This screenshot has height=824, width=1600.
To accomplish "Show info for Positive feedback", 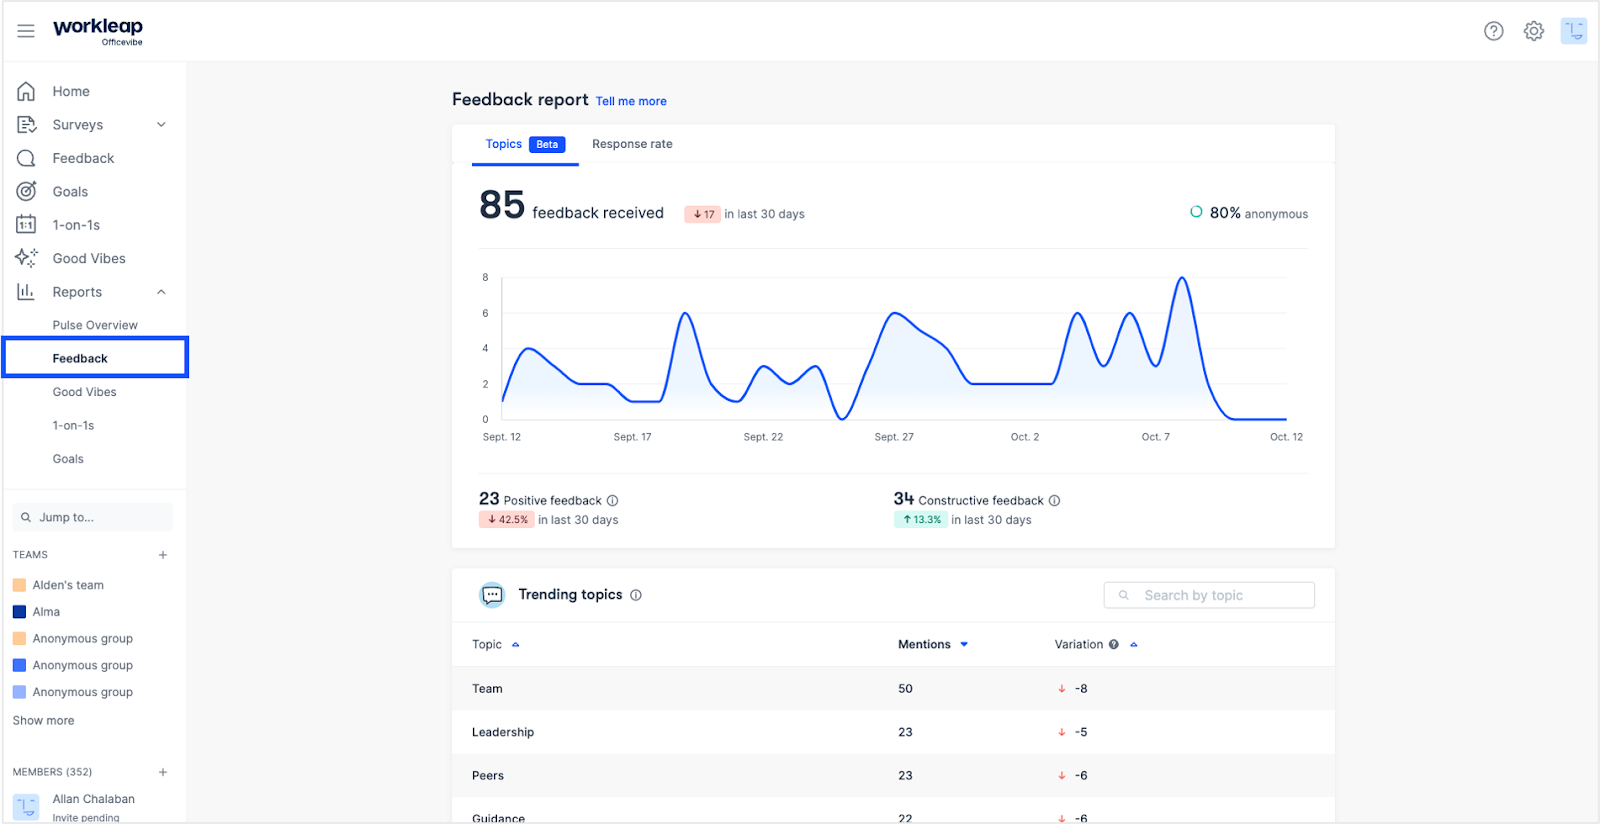I will point(613,501).
